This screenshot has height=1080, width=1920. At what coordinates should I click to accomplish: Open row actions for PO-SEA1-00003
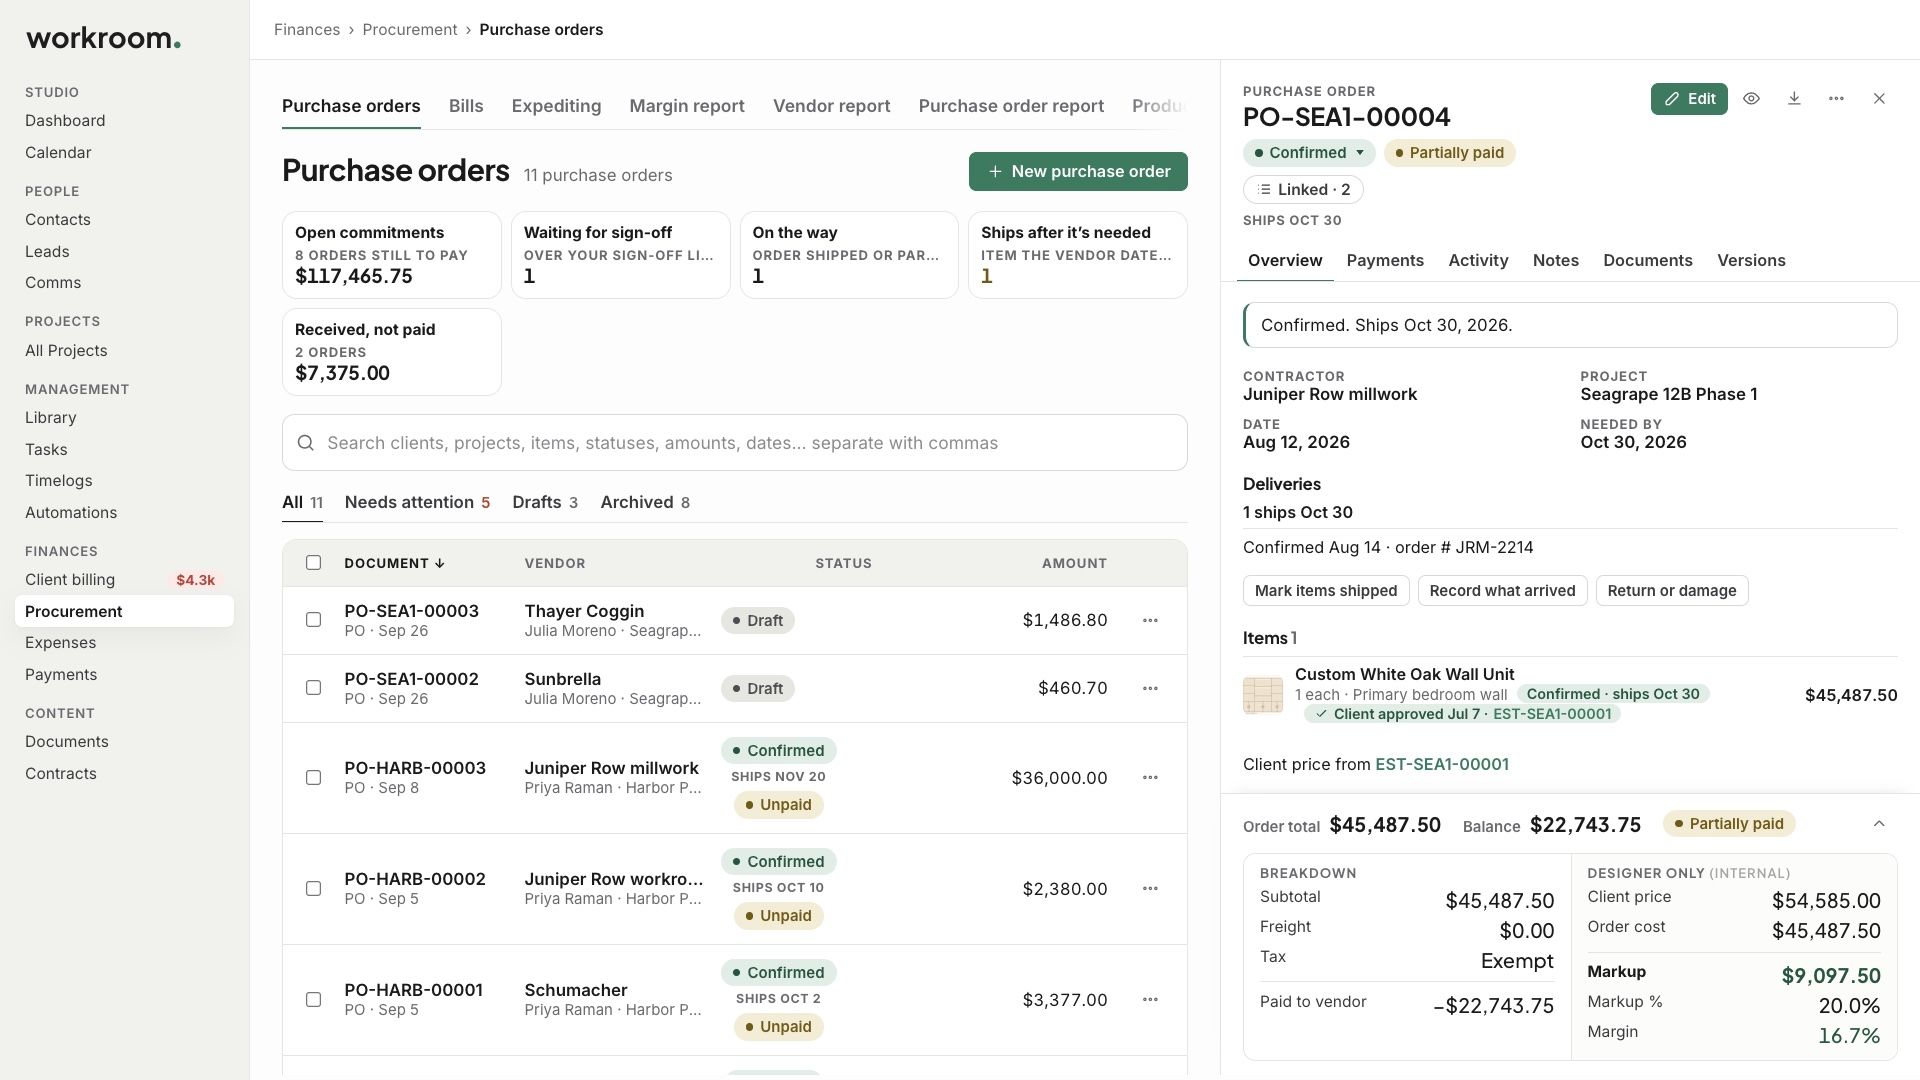[1150, 620]
